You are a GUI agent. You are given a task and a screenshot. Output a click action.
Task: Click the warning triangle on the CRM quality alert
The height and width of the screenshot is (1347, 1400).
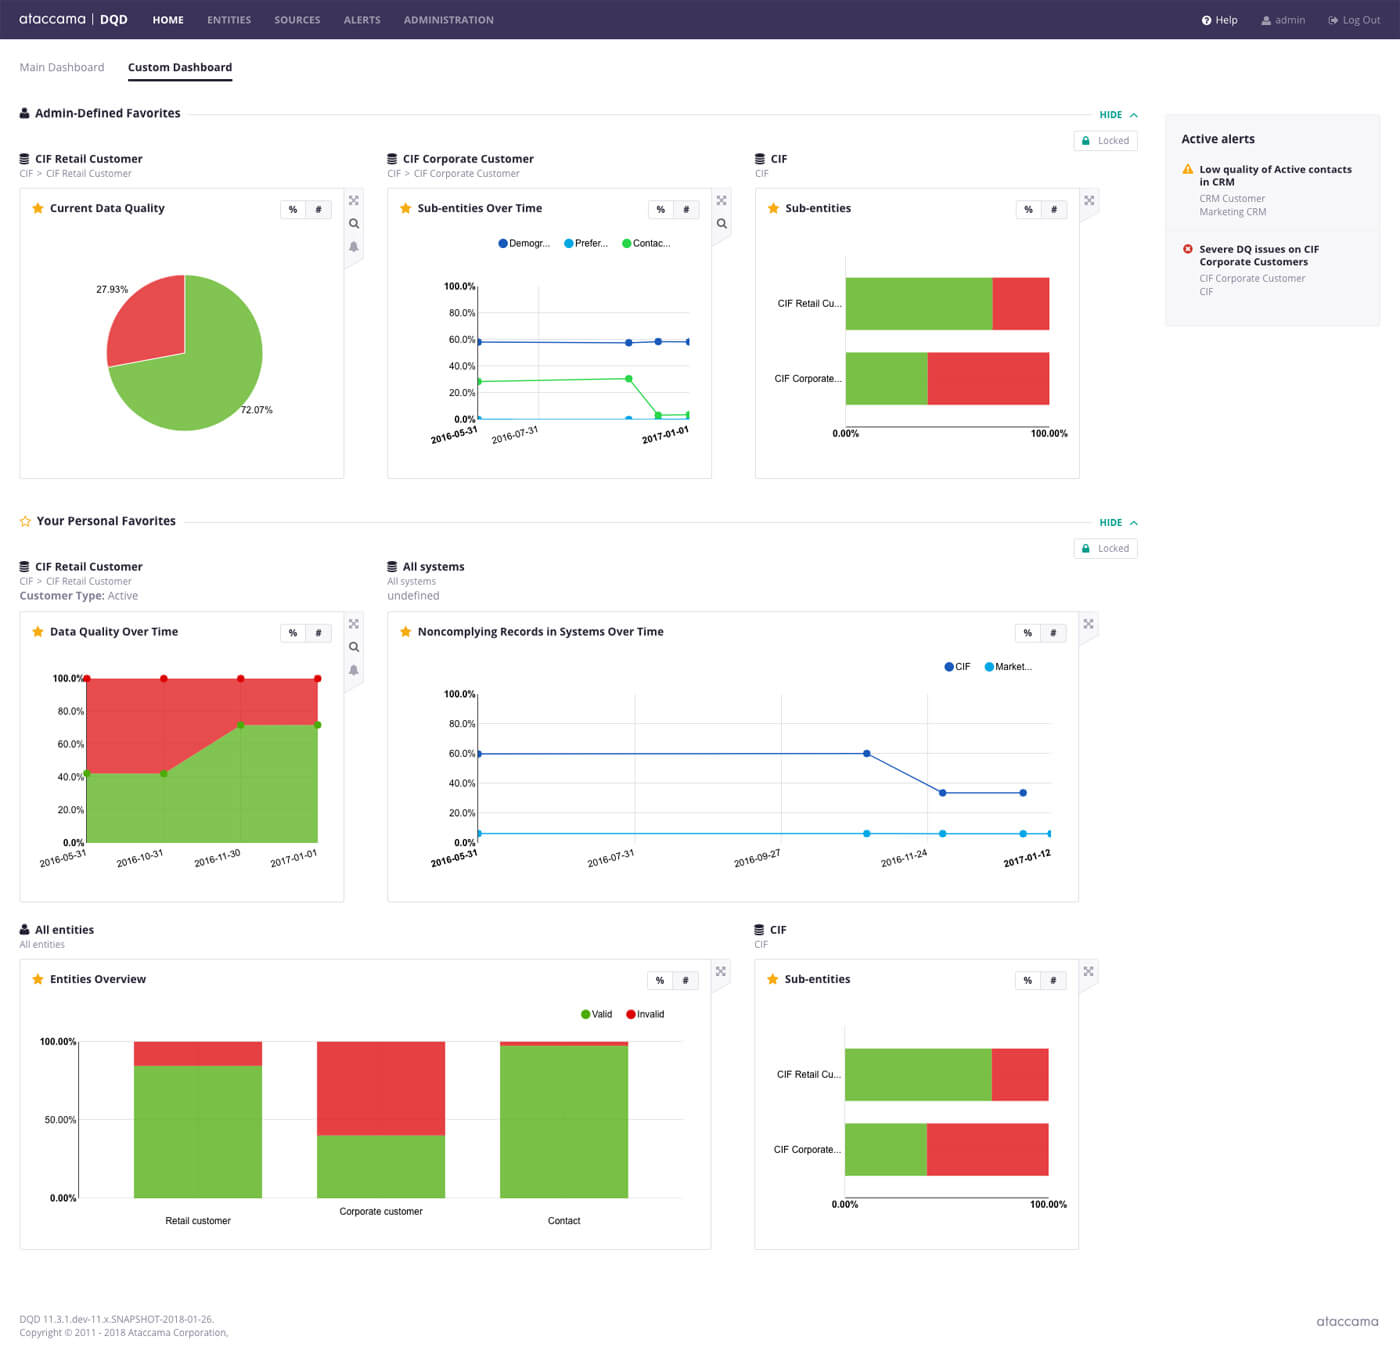pos(1187,170)
